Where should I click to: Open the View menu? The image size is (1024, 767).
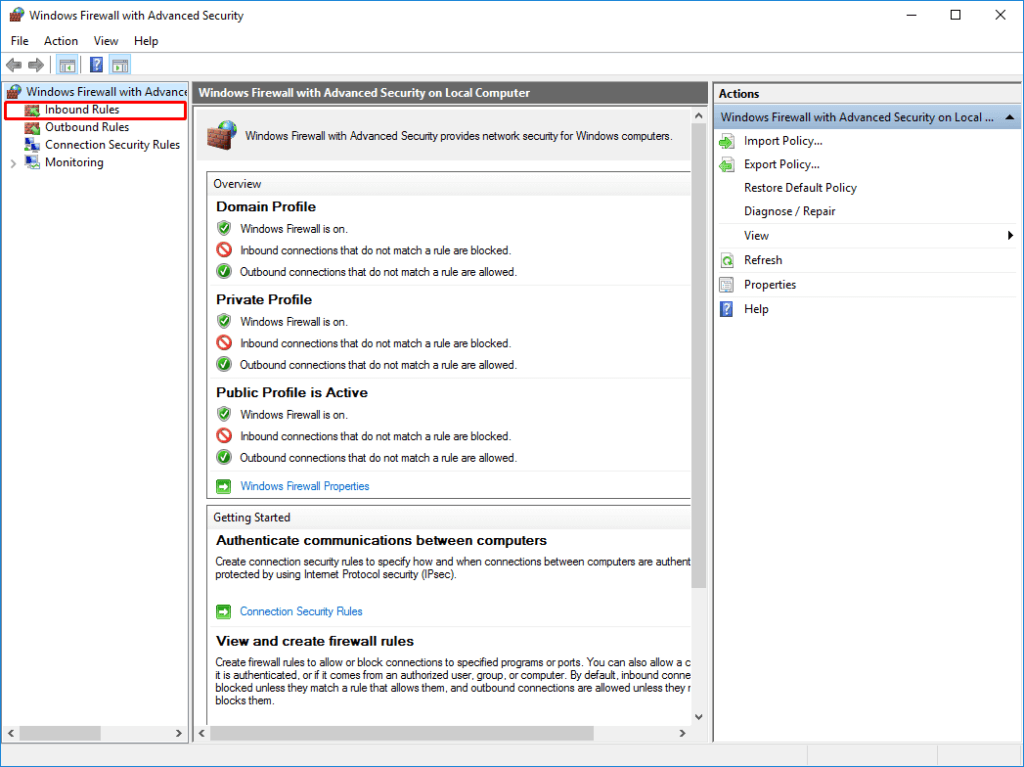pyautogui.click(x=106, y=41)
